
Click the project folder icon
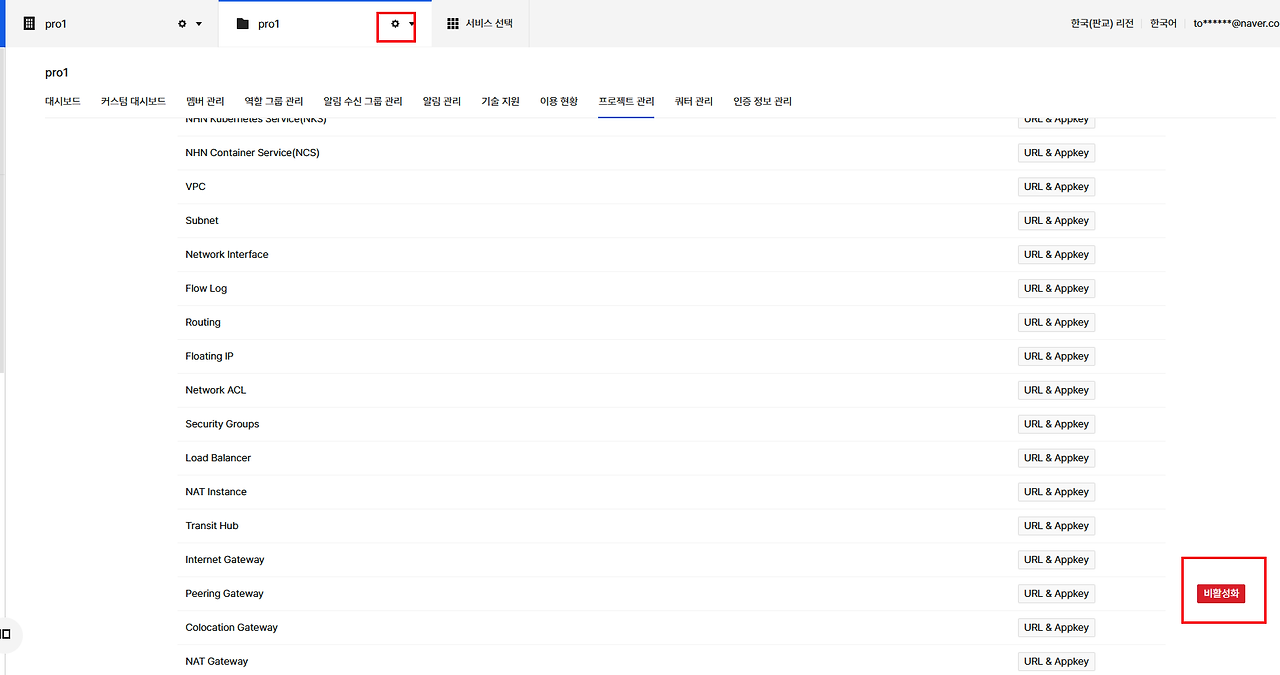(x=242, y=23)
